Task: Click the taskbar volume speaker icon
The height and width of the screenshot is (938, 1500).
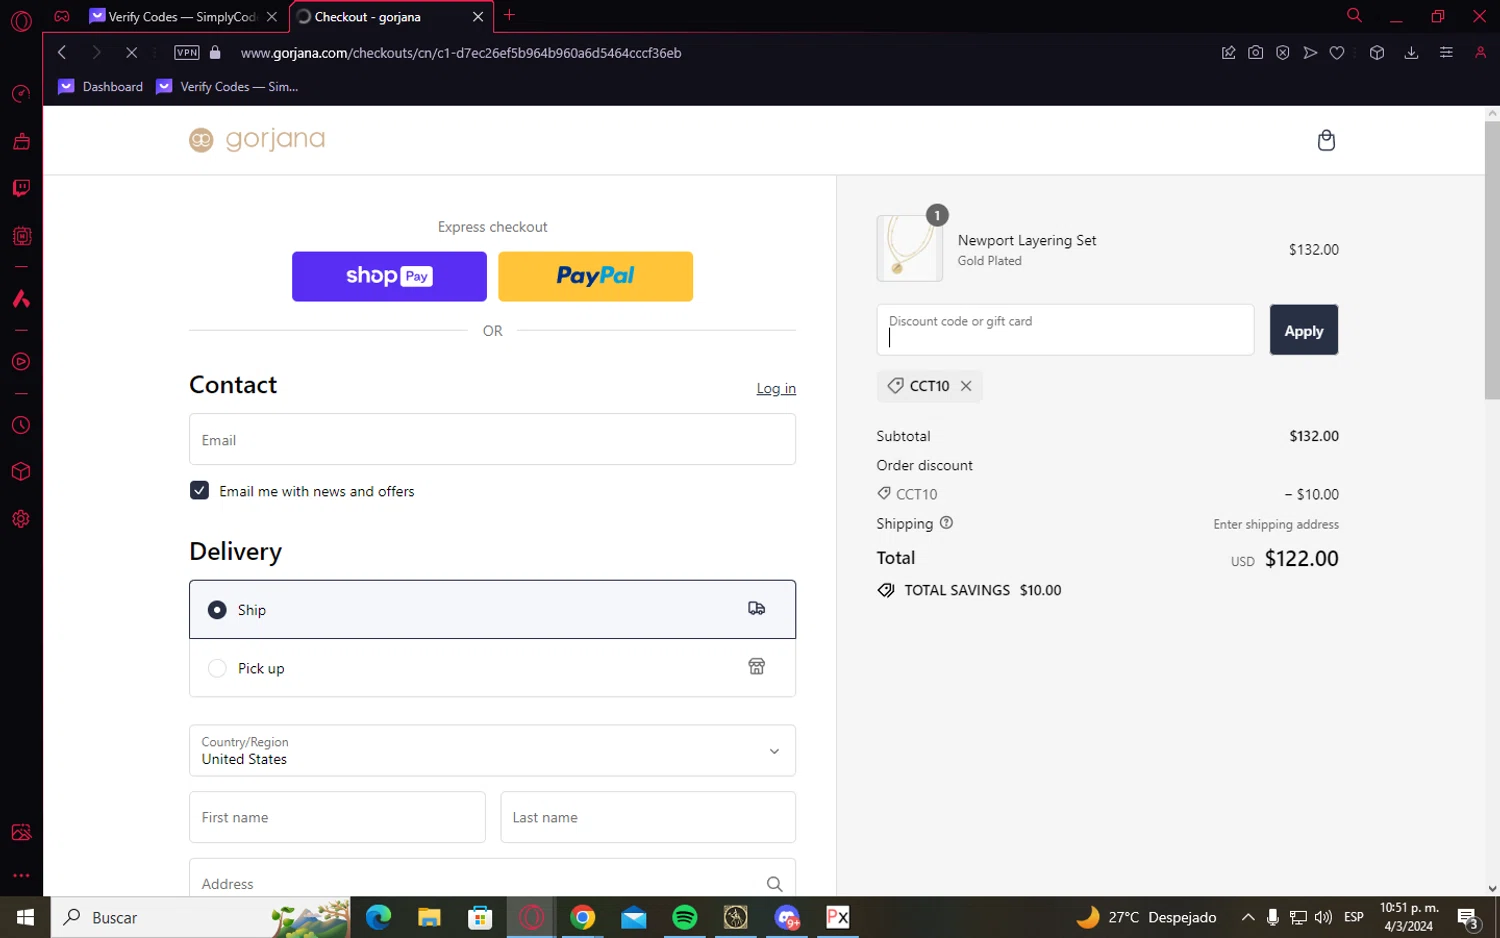Action: [x=1323, y=917]
